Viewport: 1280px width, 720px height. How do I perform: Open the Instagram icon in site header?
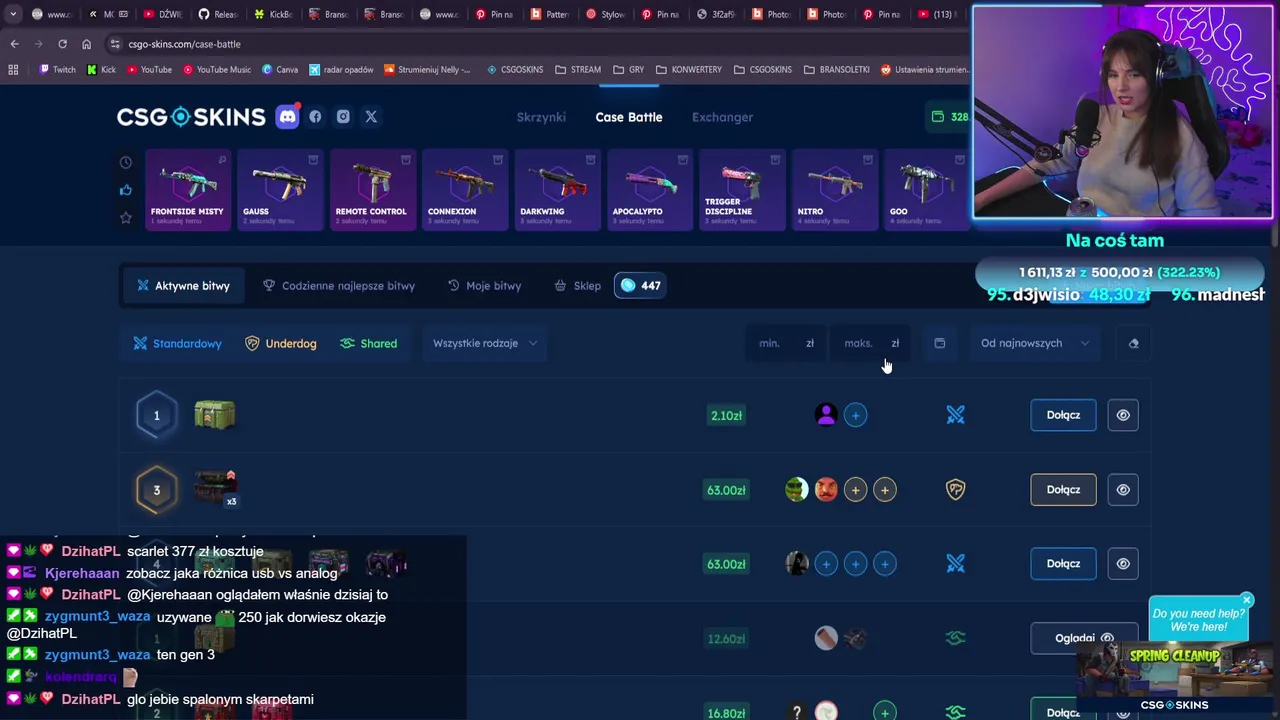[343, 117]
